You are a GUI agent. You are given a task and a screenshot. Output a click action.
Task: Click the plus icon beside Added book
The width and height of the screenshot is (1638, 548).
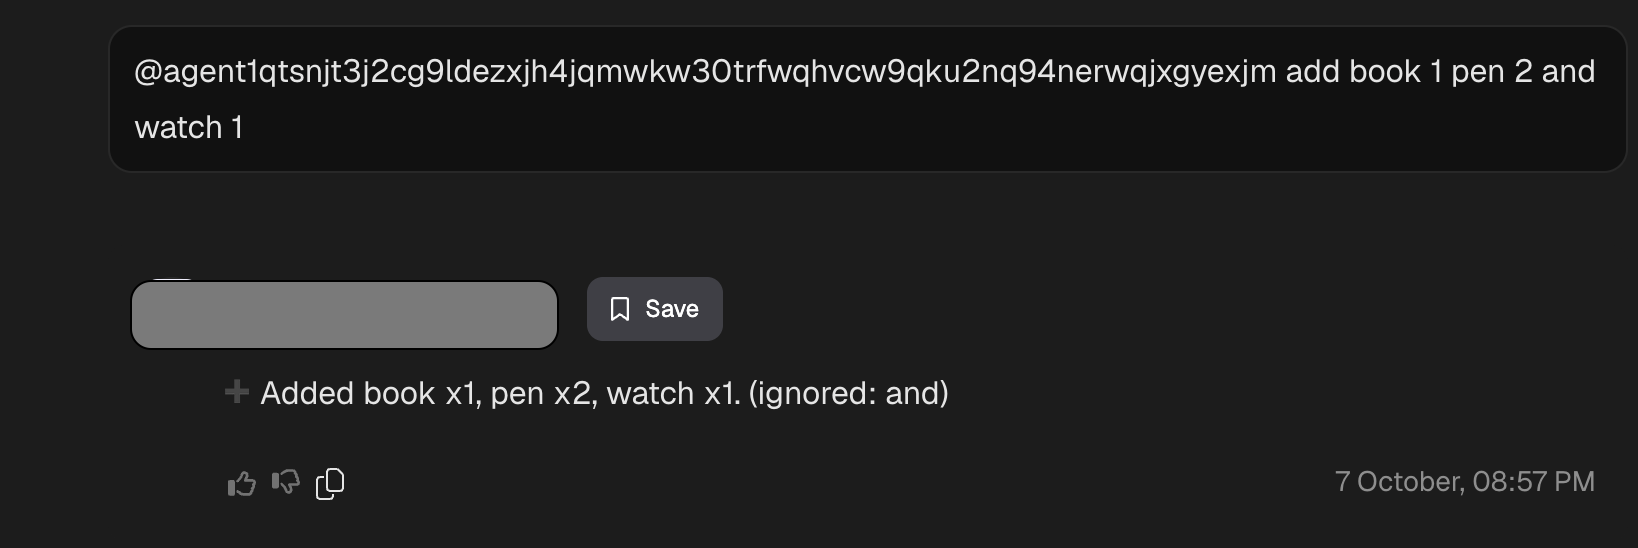pyautogui.click(x=237, y=392)
